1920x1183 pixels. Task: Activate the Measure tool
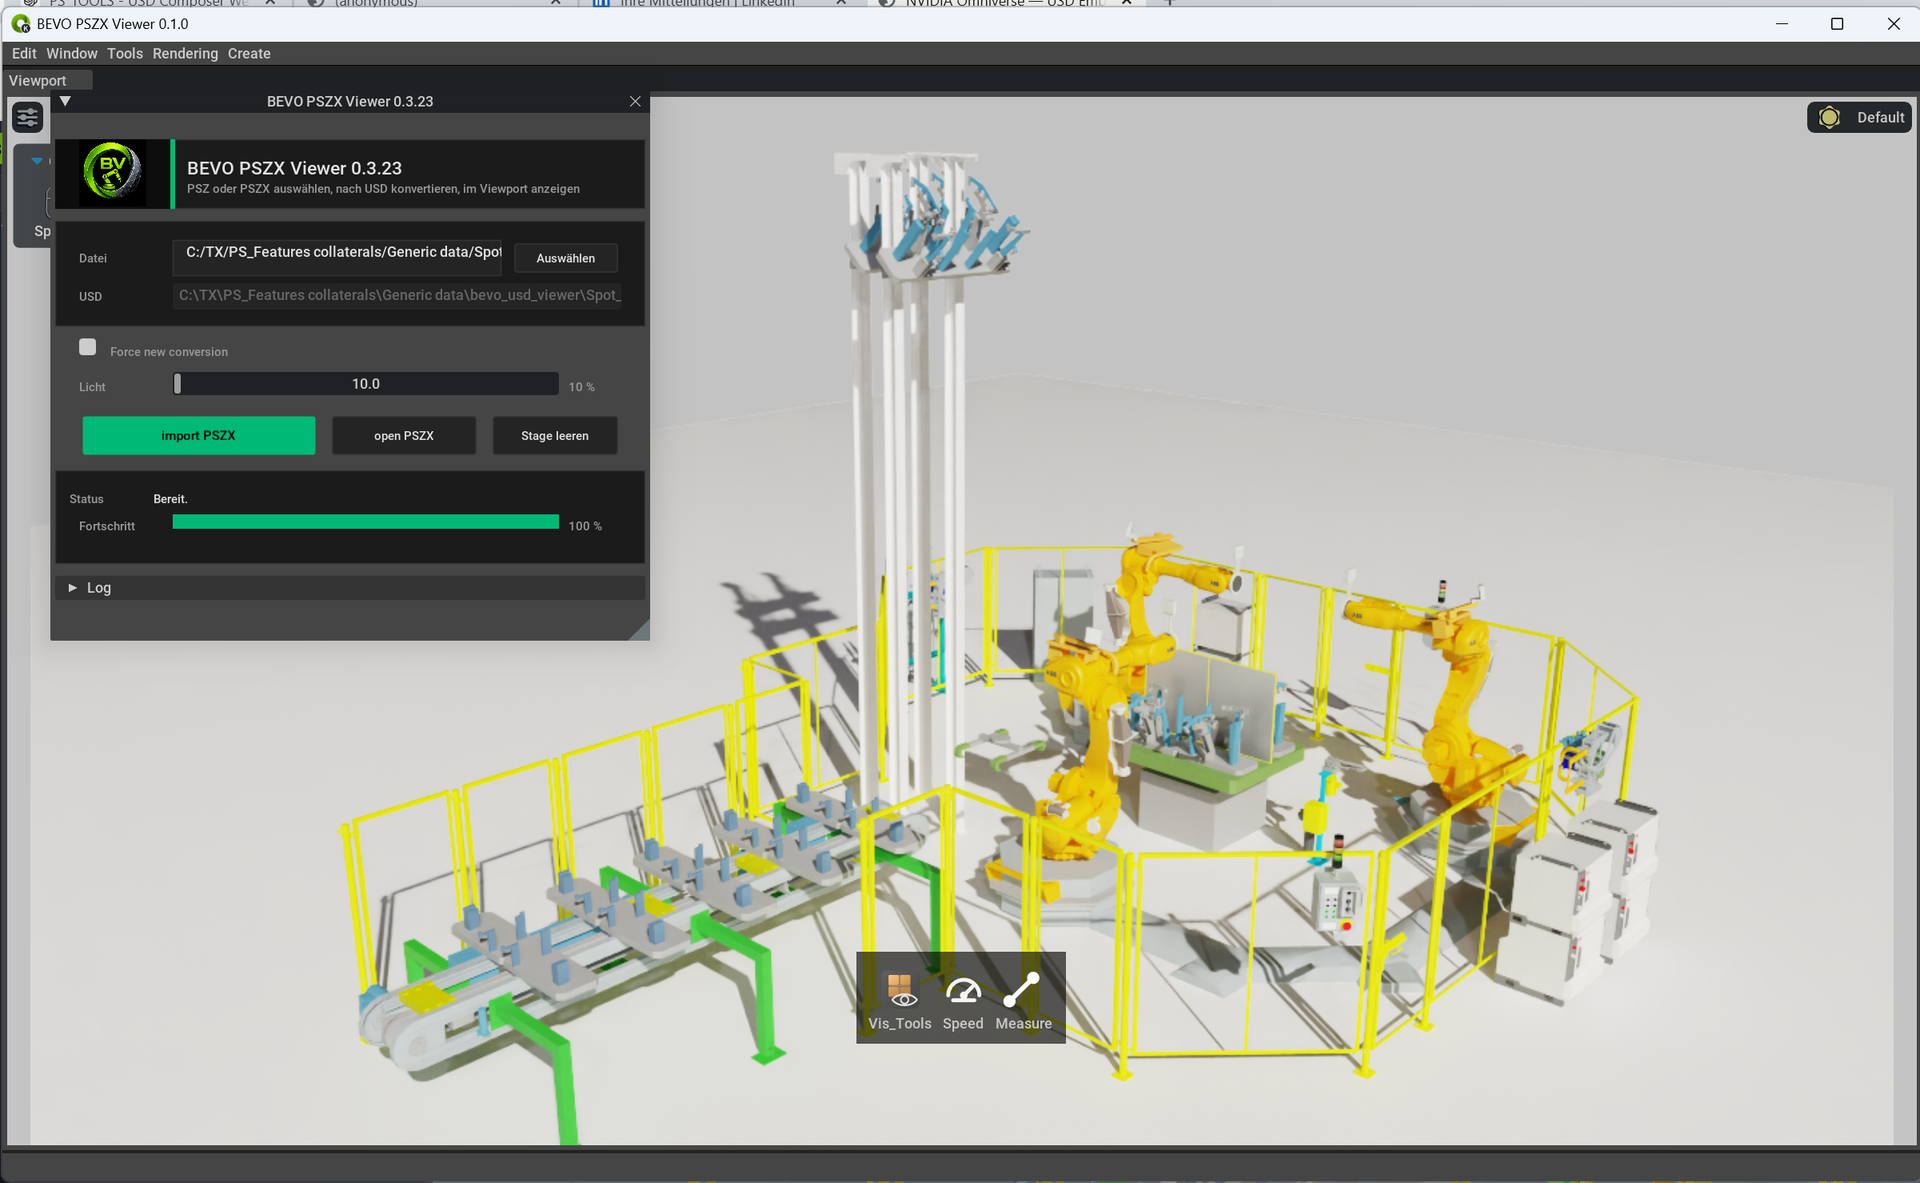point(1023,1000)
